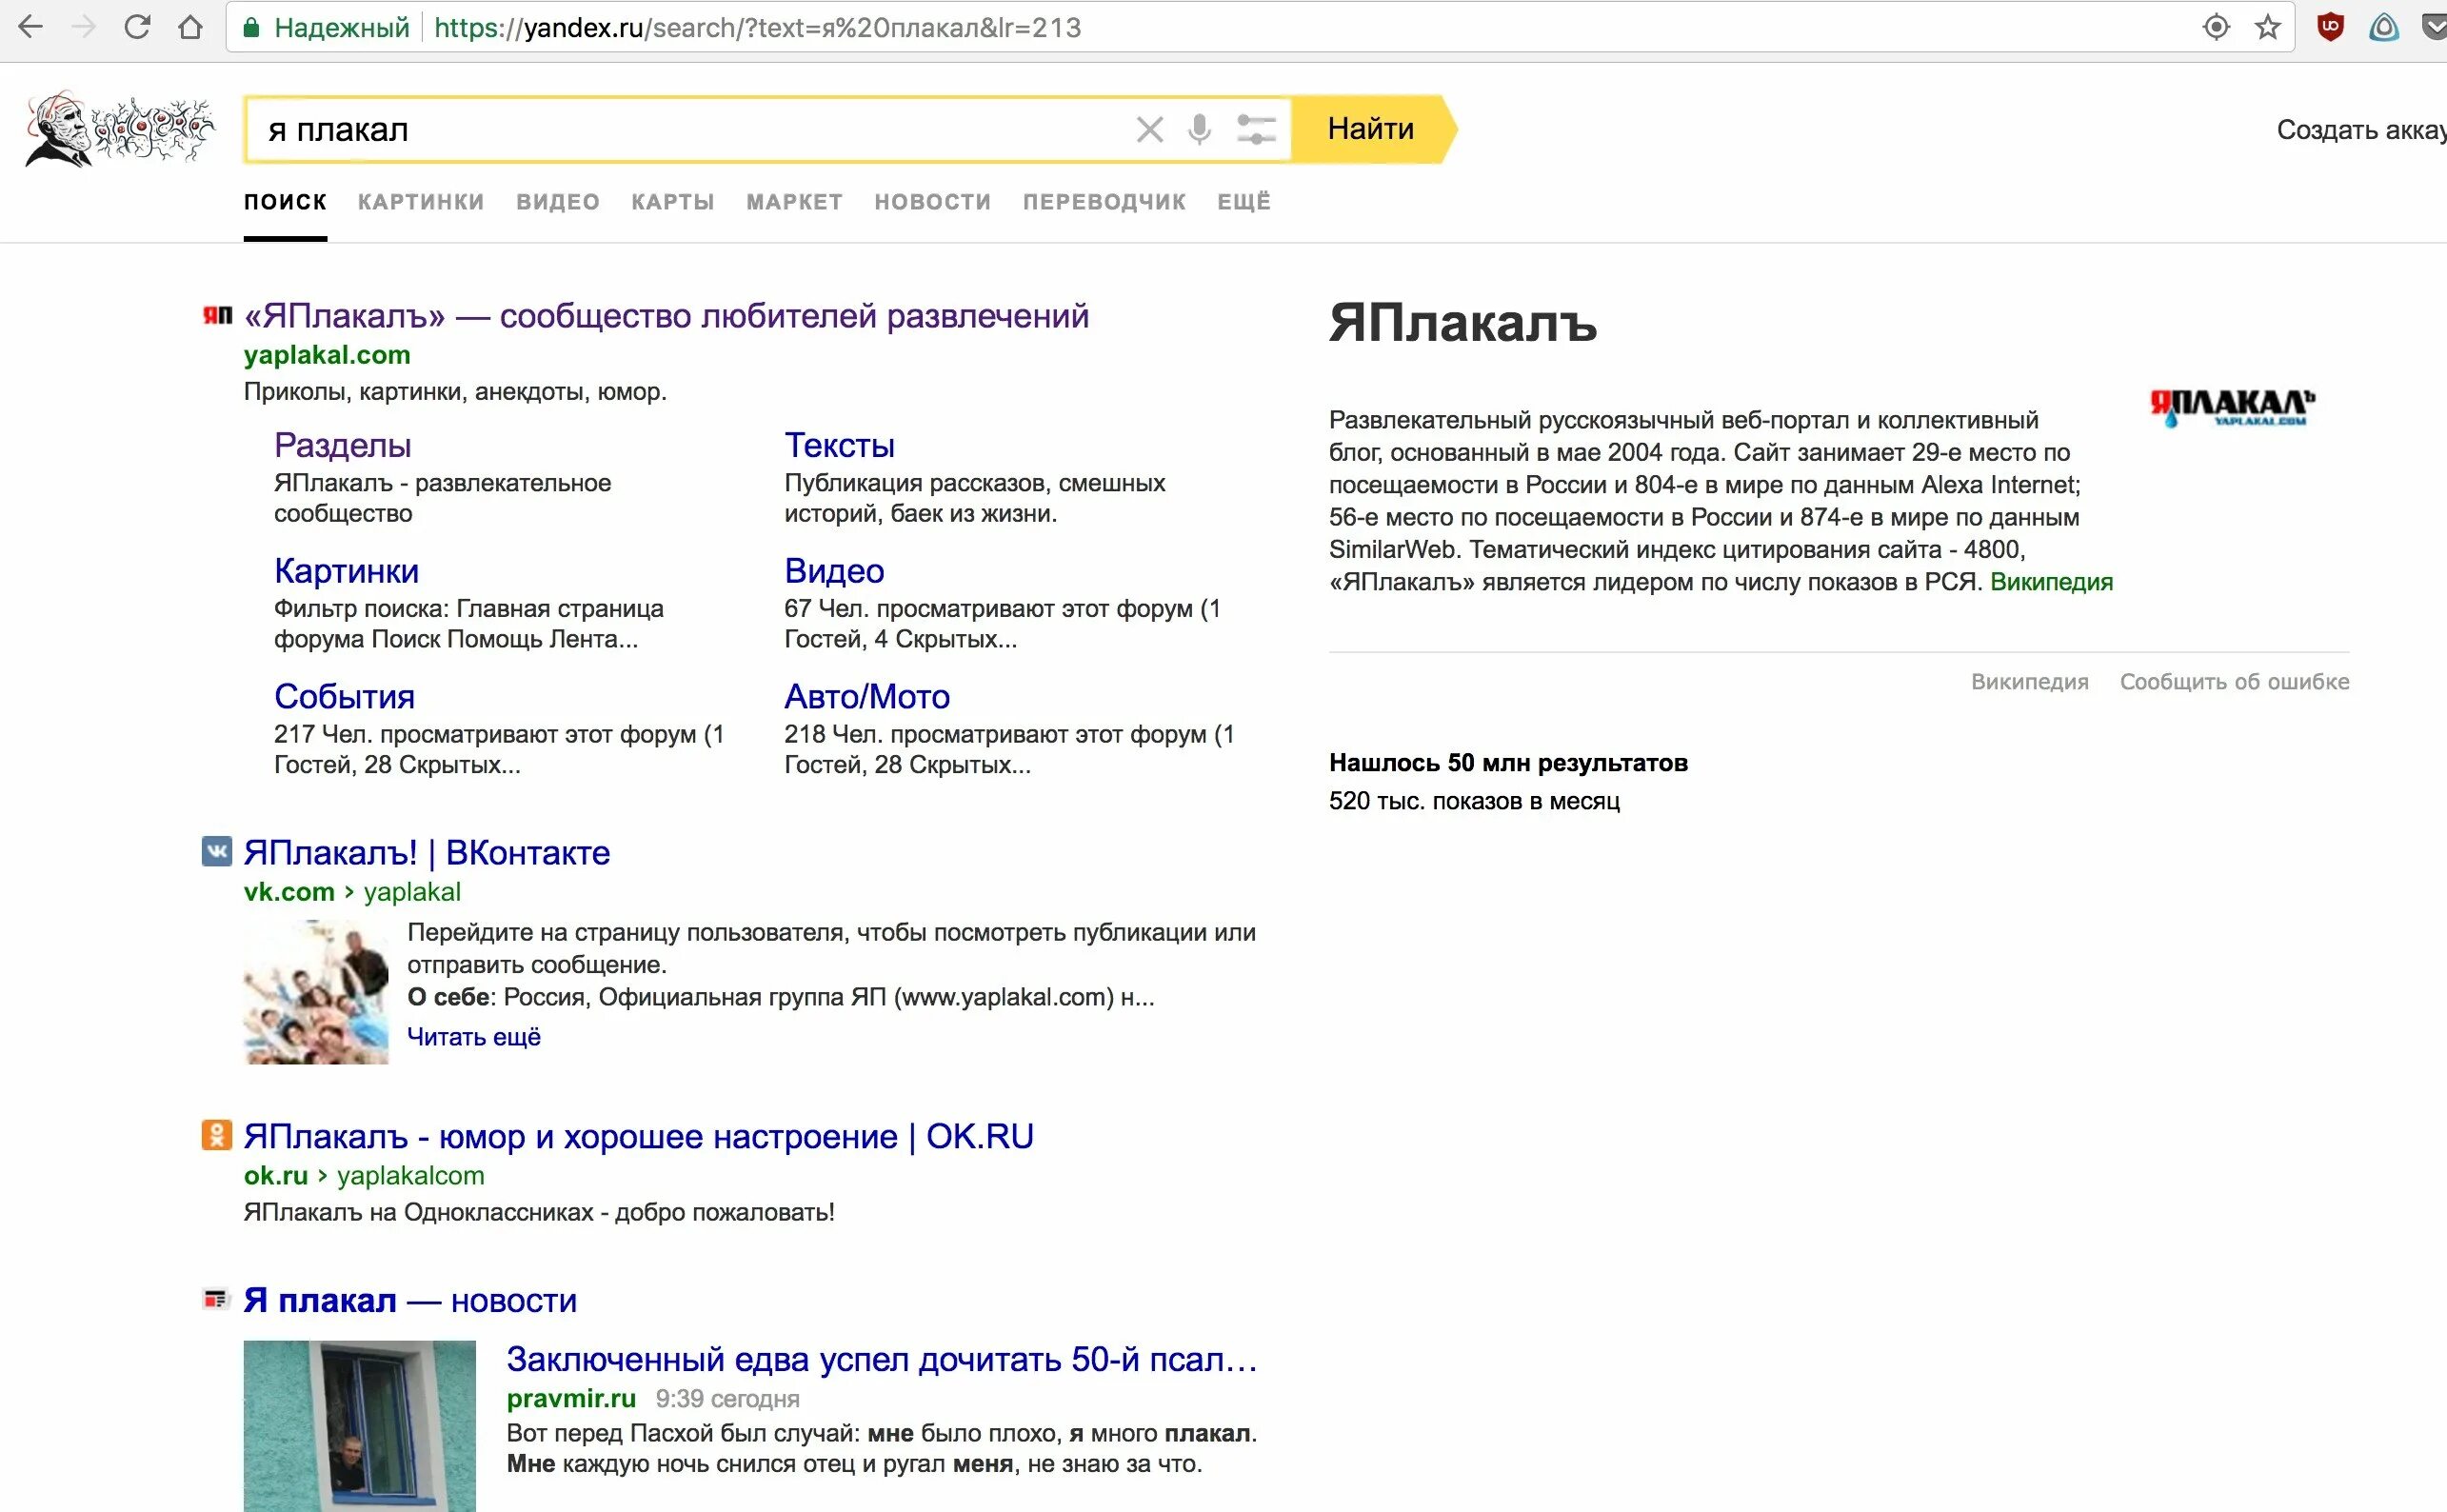Open advanced search settings sliders icon
Image resolution: width=2447 pixels, height=1512 pixels.
tap(1255, 129)
